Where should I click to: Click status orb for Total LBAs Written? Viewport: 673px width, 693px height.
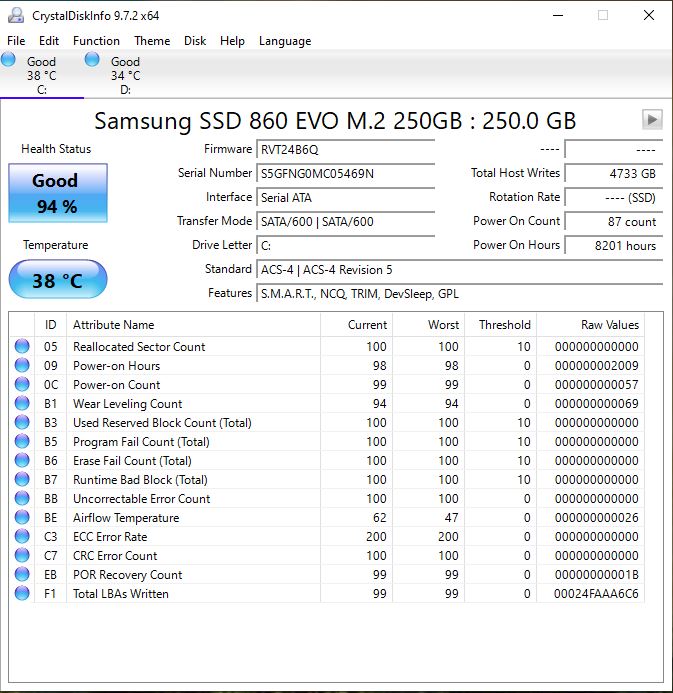(x=22, y=593)
